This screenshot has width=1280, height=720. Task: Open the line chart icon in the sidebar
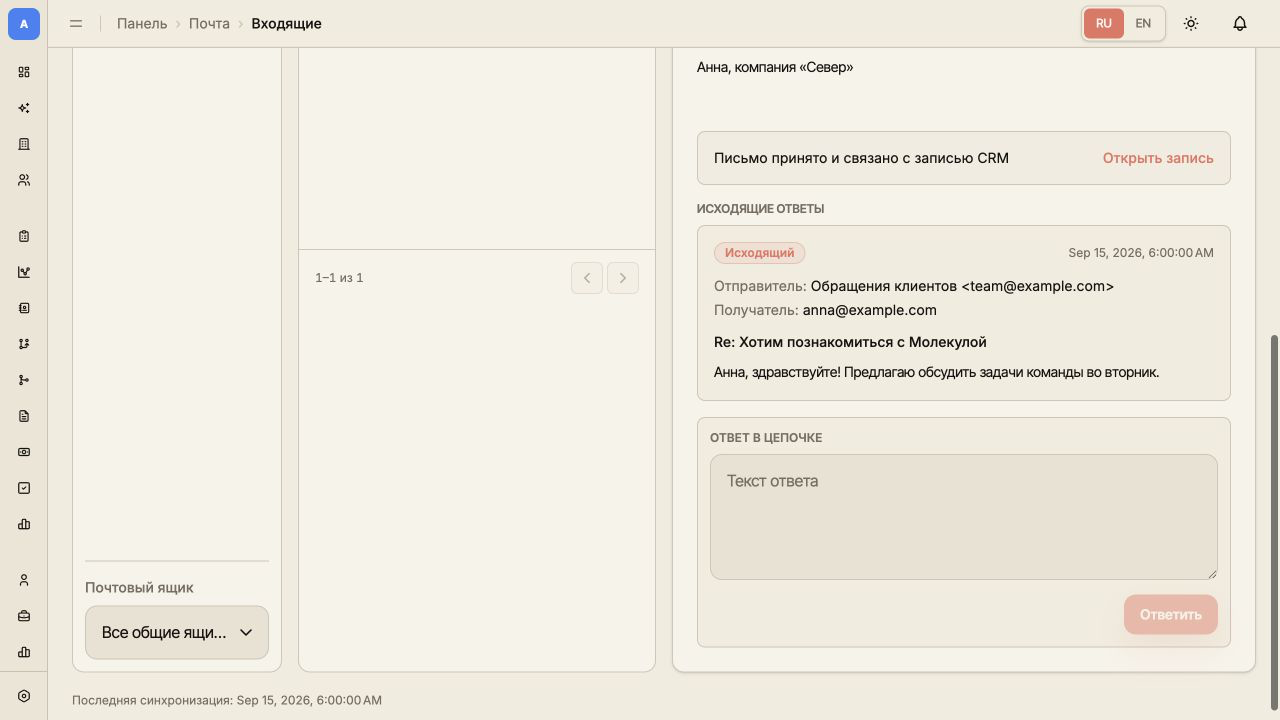24,272
